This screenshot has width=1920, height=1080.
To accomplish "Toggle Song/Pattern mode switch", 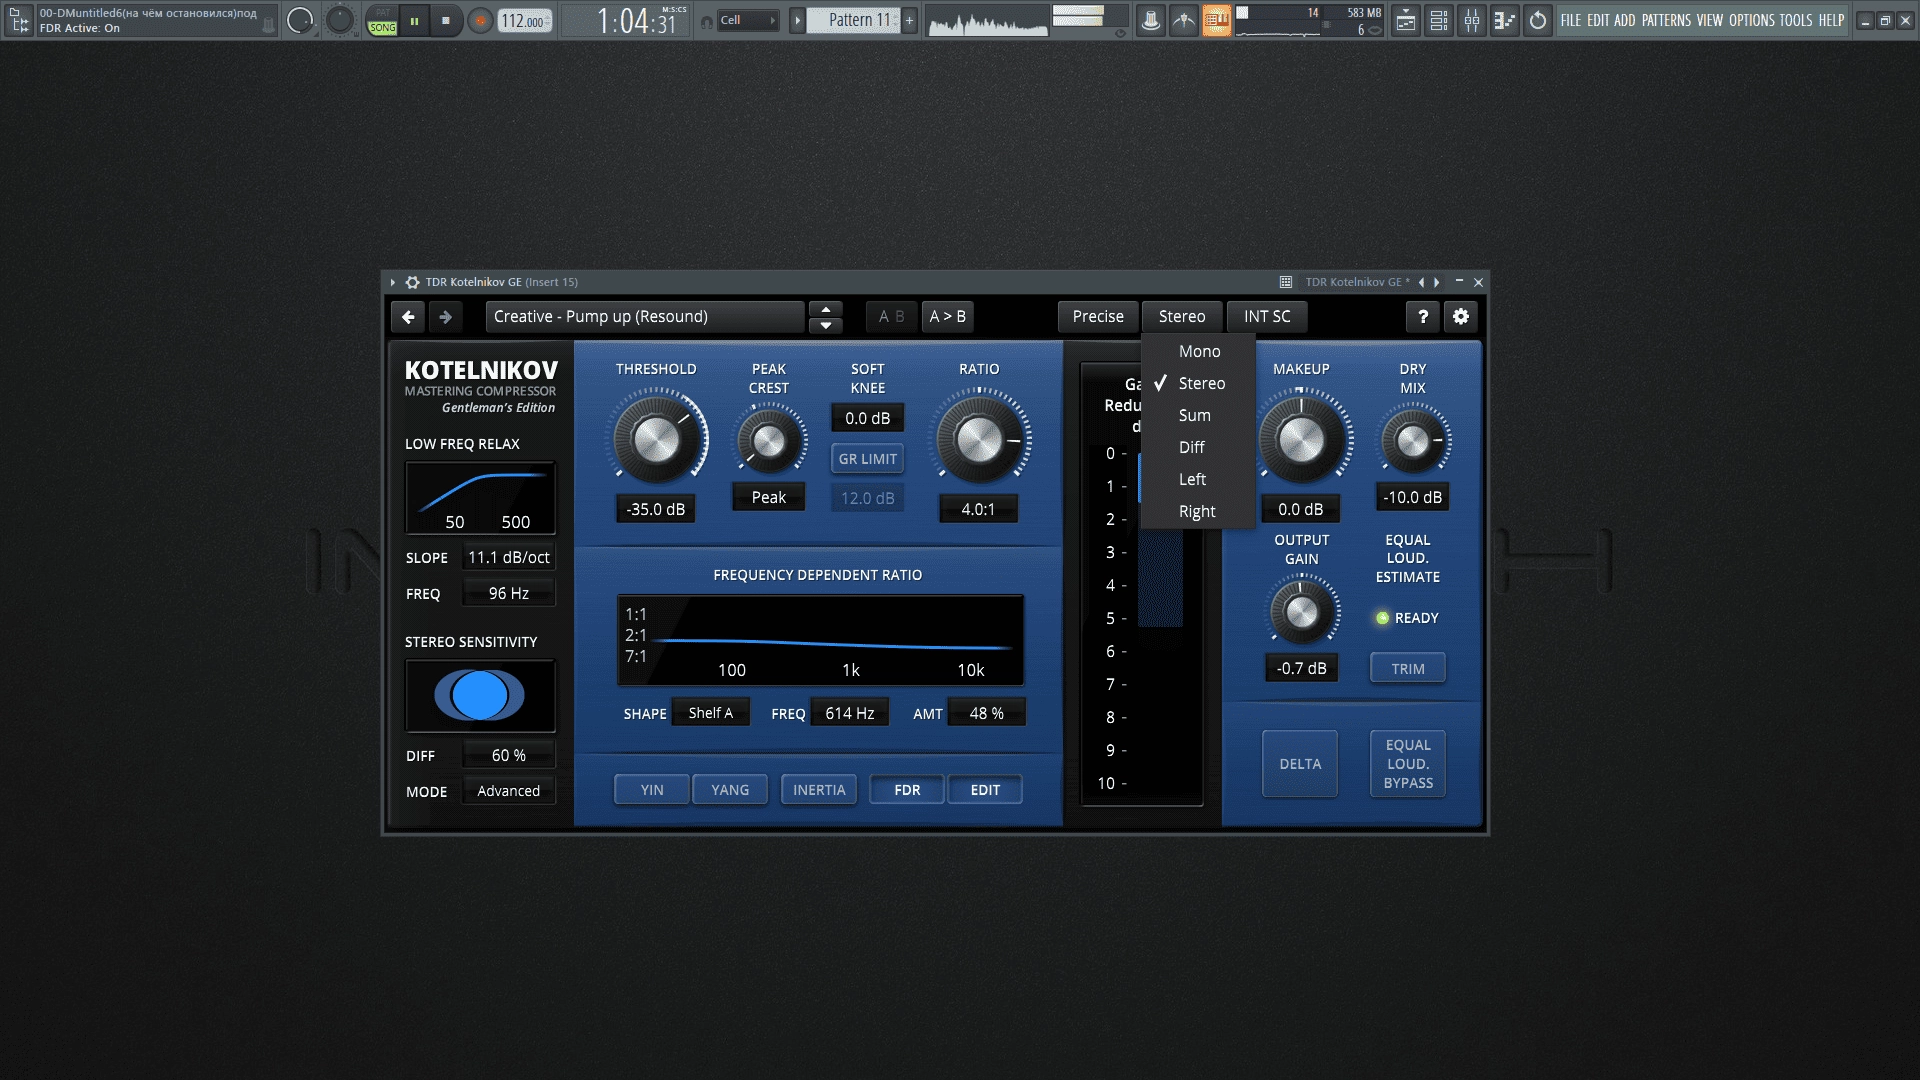I will [382, 21].
